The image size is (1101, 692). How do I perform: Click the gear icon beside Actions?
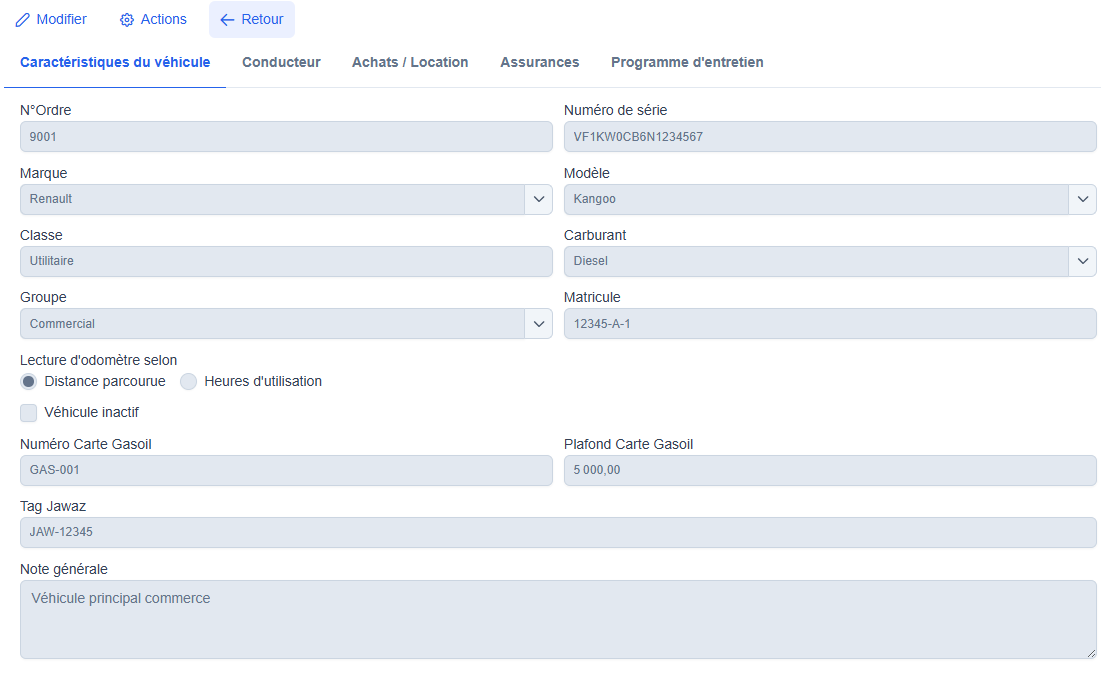(x=127, y=20)
